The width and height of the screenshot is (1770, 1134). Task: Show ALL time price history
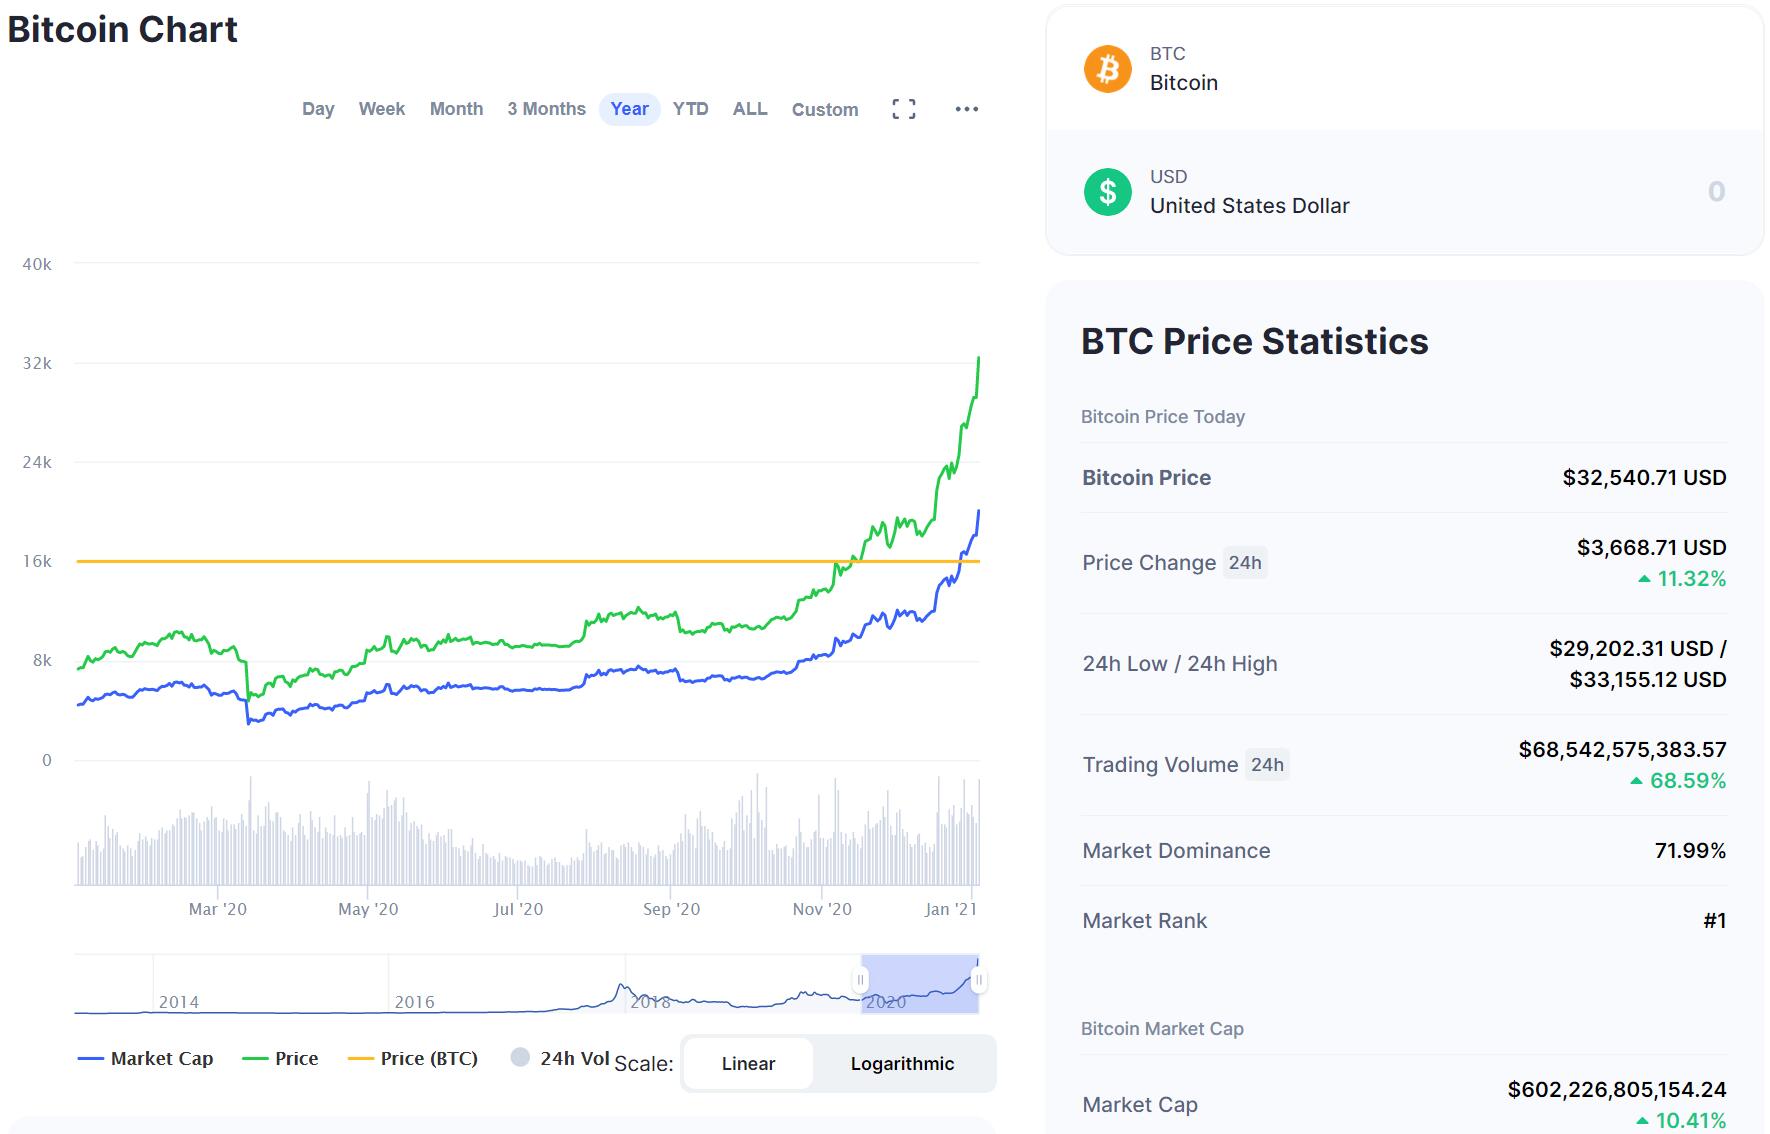pos(750,109)
